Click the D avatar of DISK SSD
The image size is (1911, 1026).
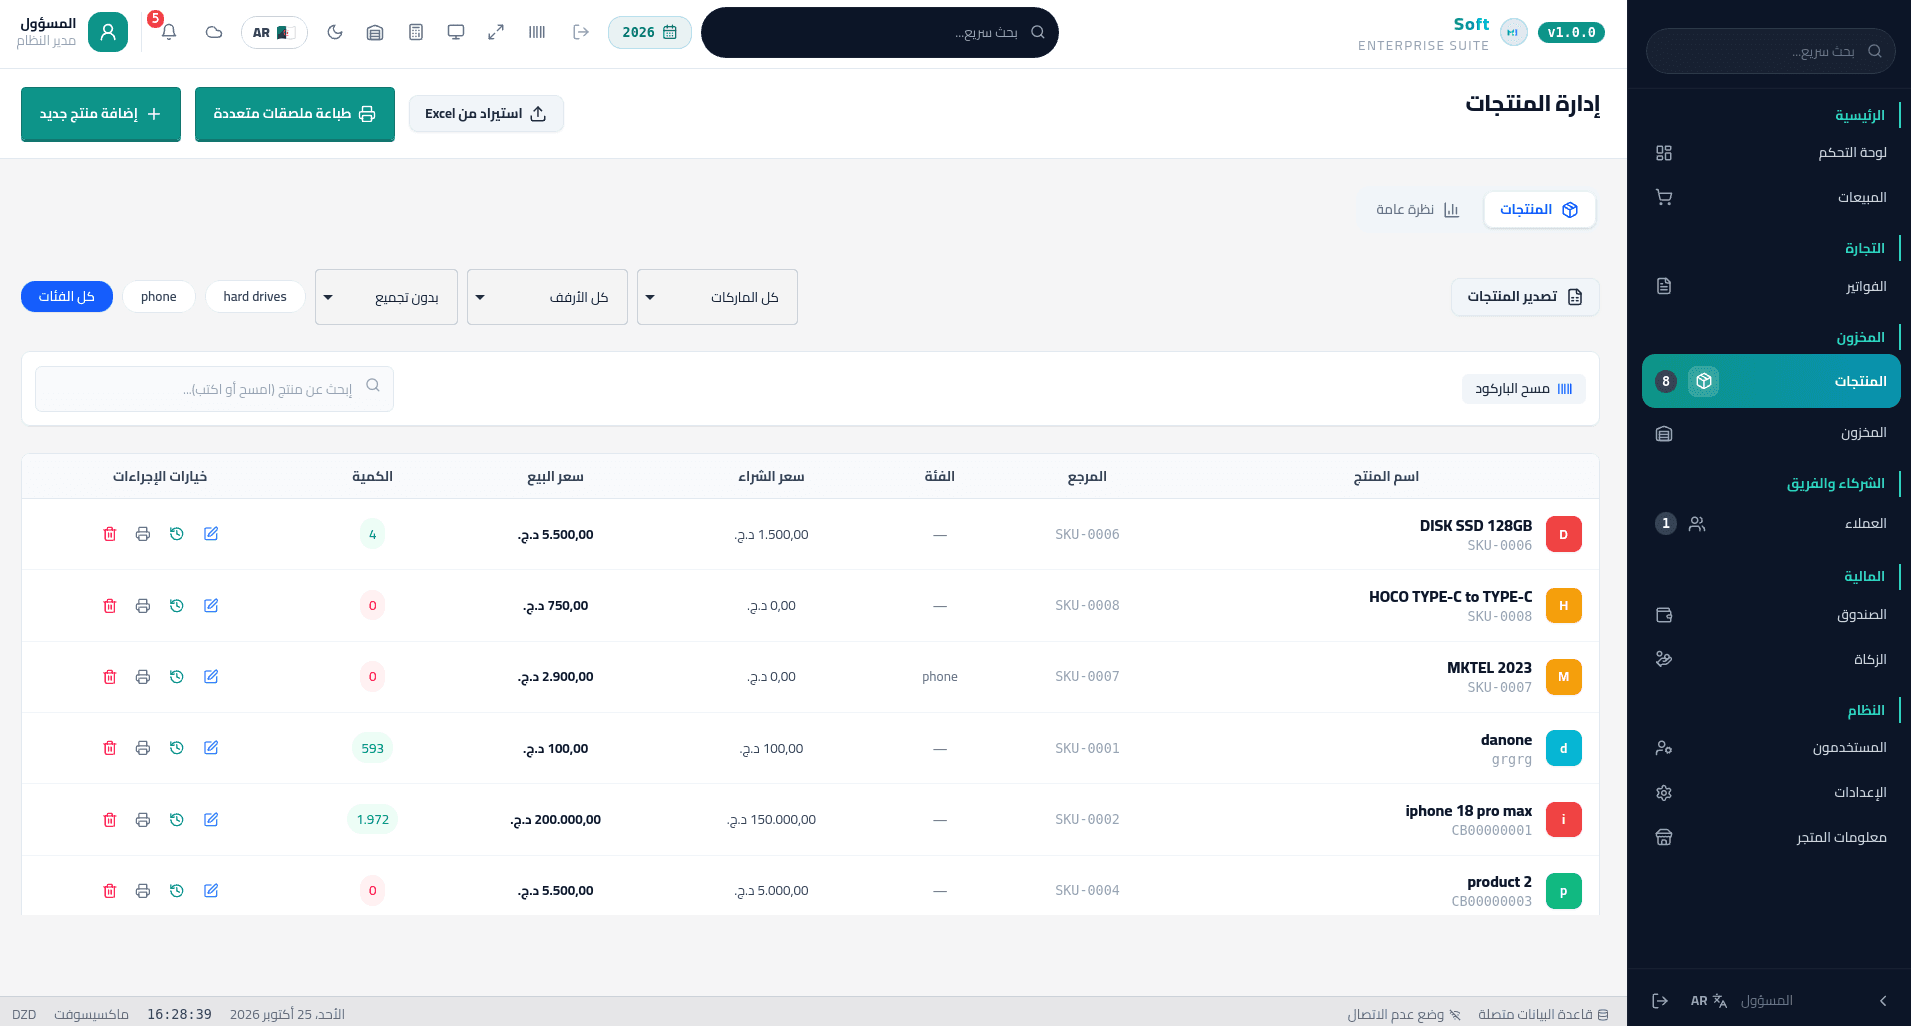[1564, 535]
